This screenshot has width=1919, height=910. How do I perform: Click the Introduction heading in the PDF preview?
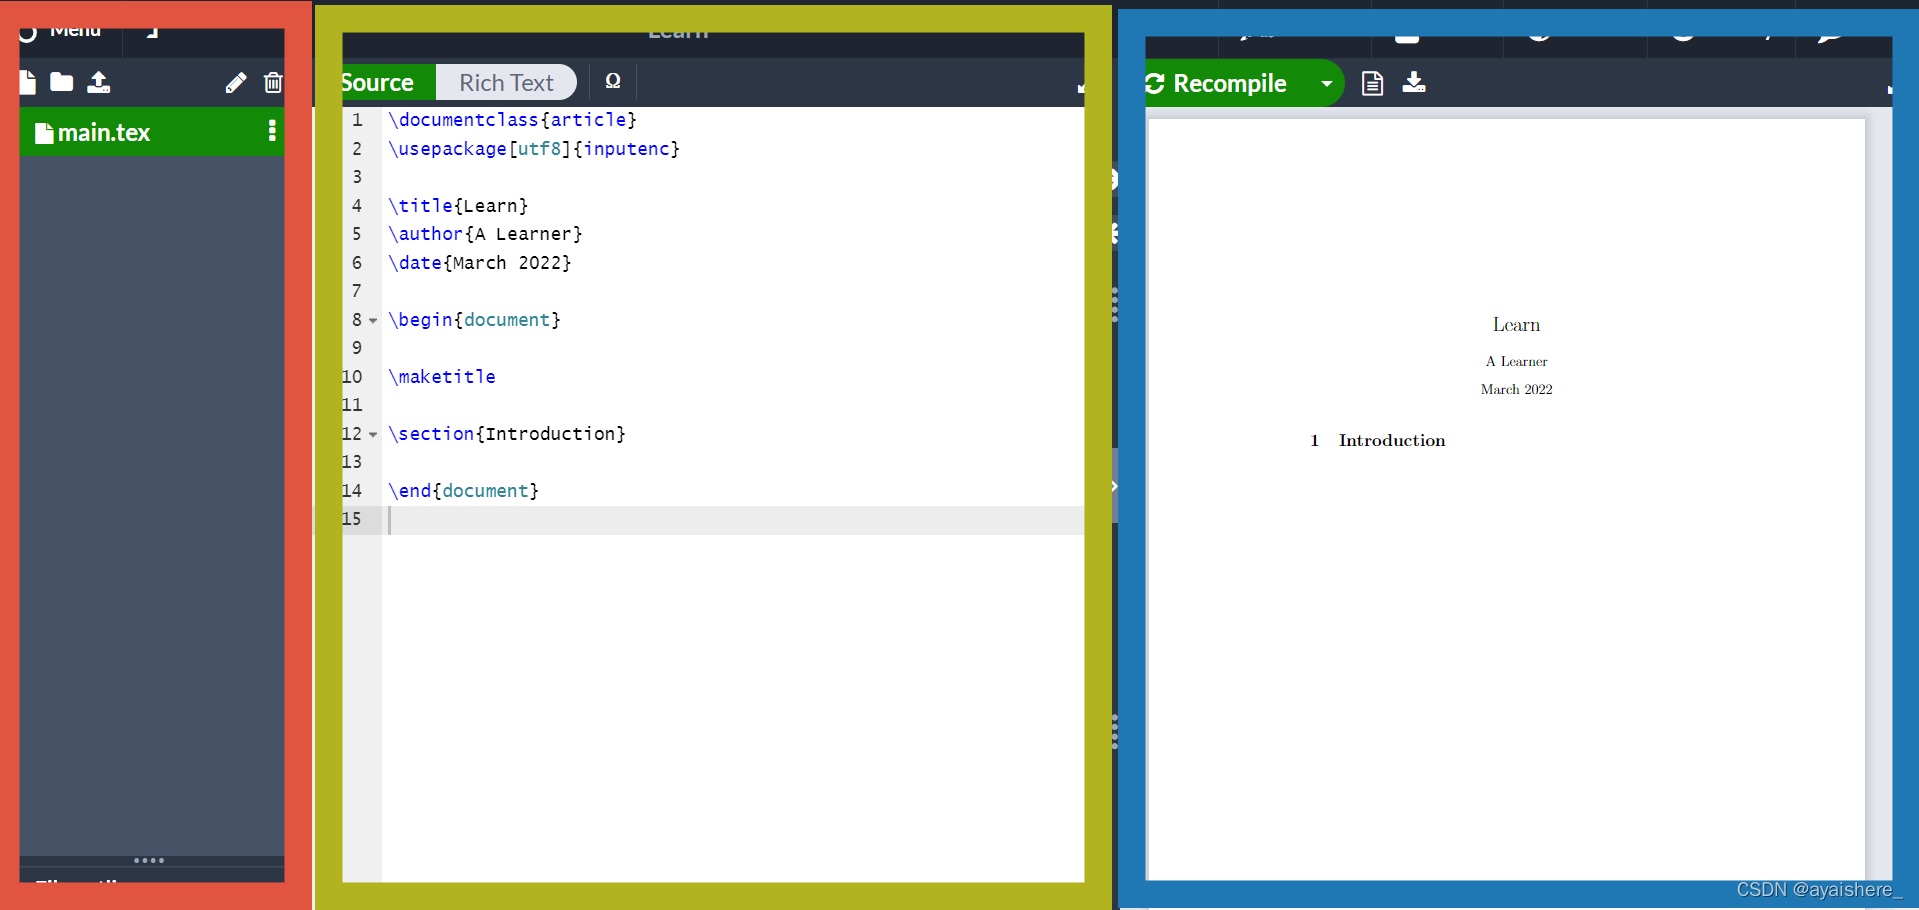(1391, 441)
